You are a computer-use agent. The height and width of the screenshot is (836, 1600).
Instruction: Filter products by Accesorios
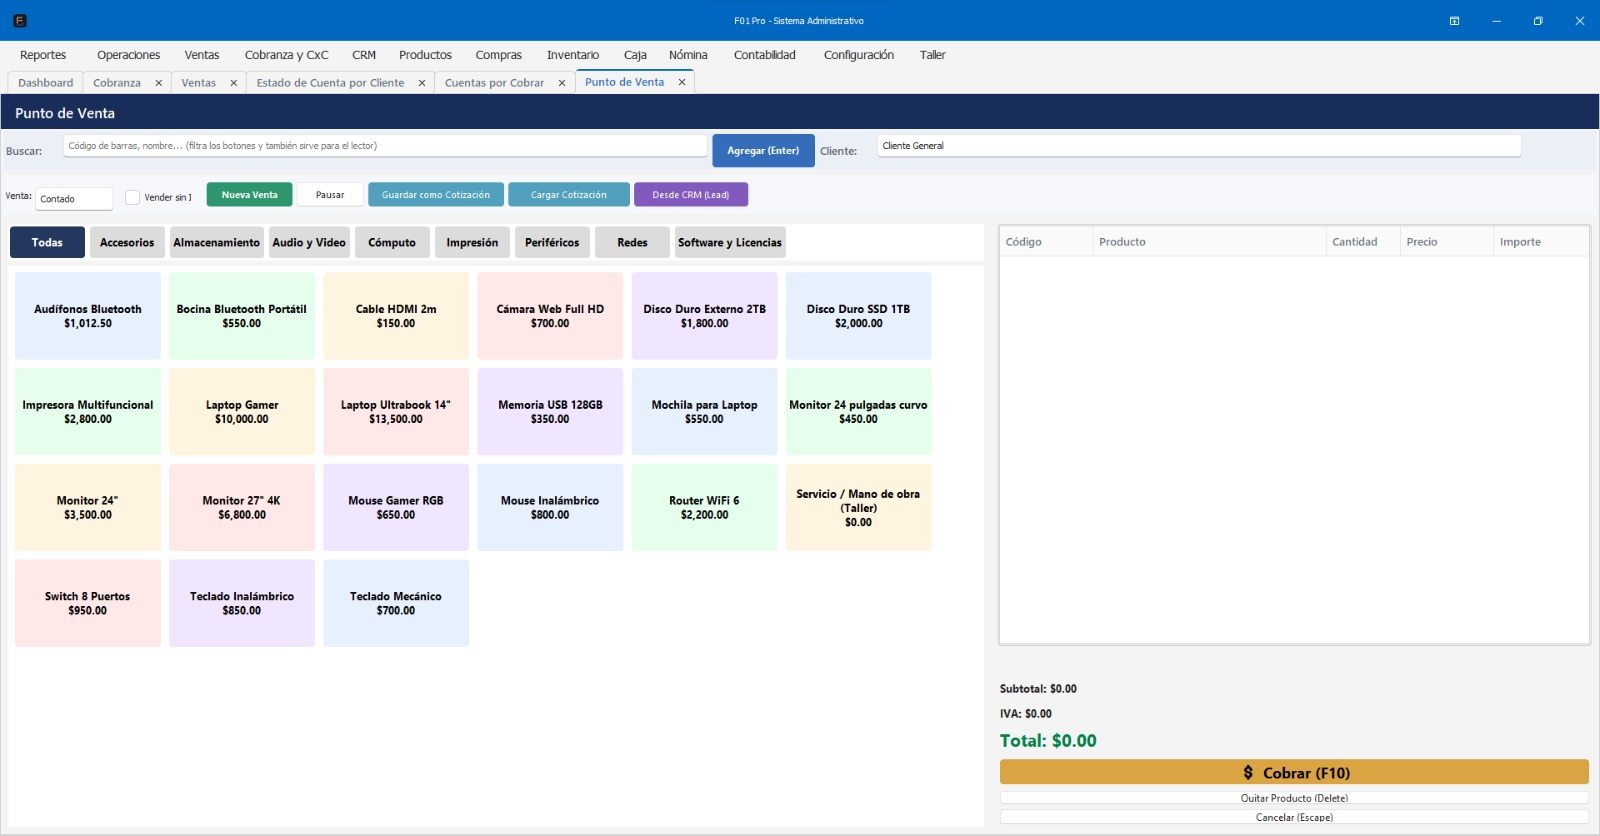pos(127,242)
